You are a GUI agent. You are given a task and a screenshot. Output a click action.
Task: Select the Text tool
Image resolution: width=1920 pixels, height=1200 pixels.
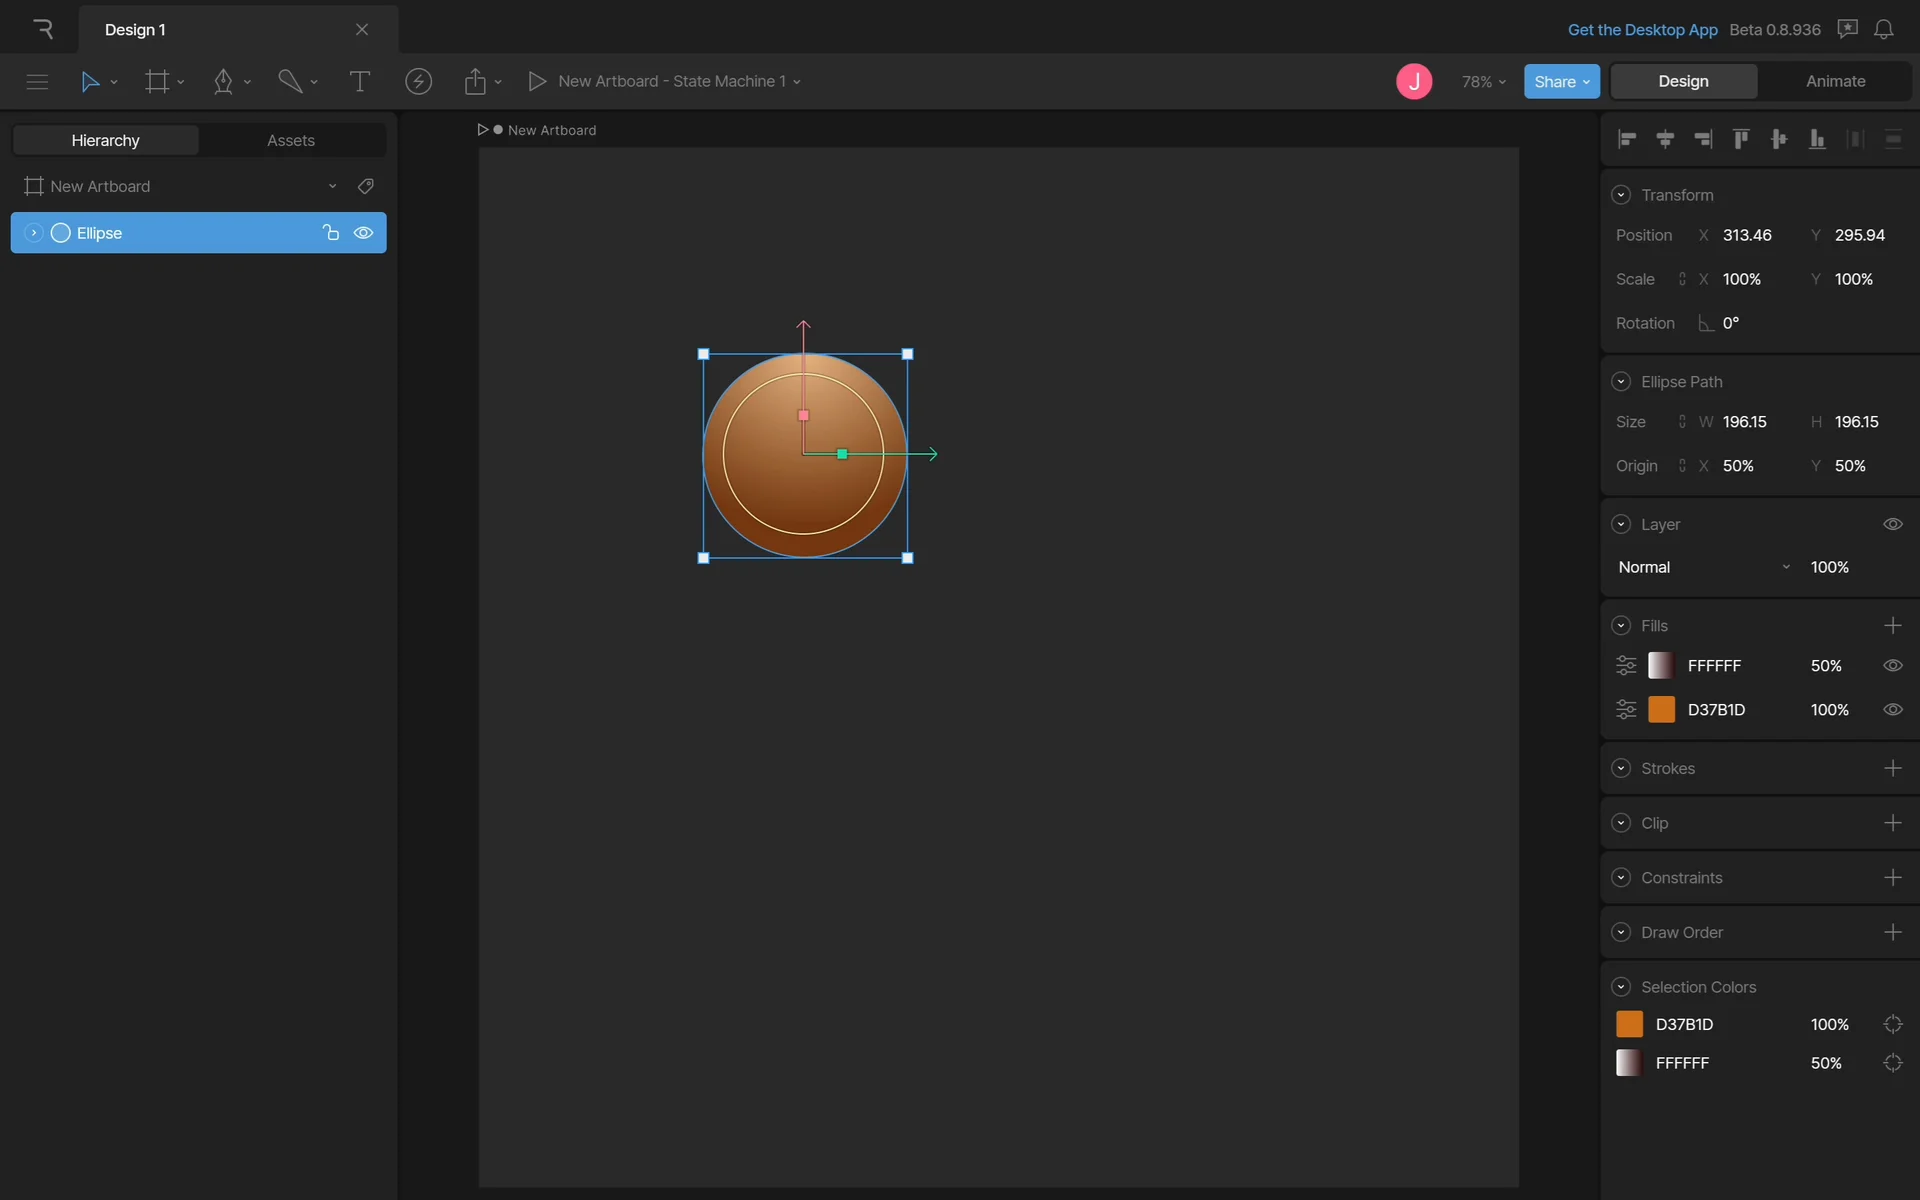(x=359, y=82)
